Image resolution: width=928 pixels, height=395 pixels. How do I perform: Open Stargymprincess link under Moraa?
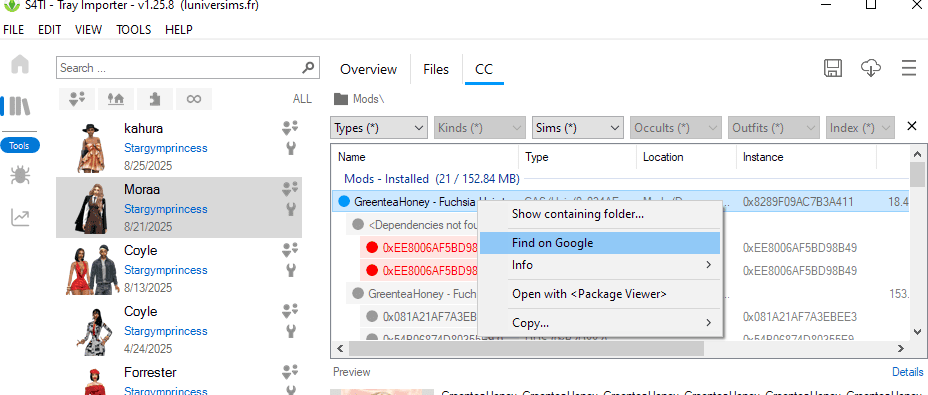tap(166, 209)
